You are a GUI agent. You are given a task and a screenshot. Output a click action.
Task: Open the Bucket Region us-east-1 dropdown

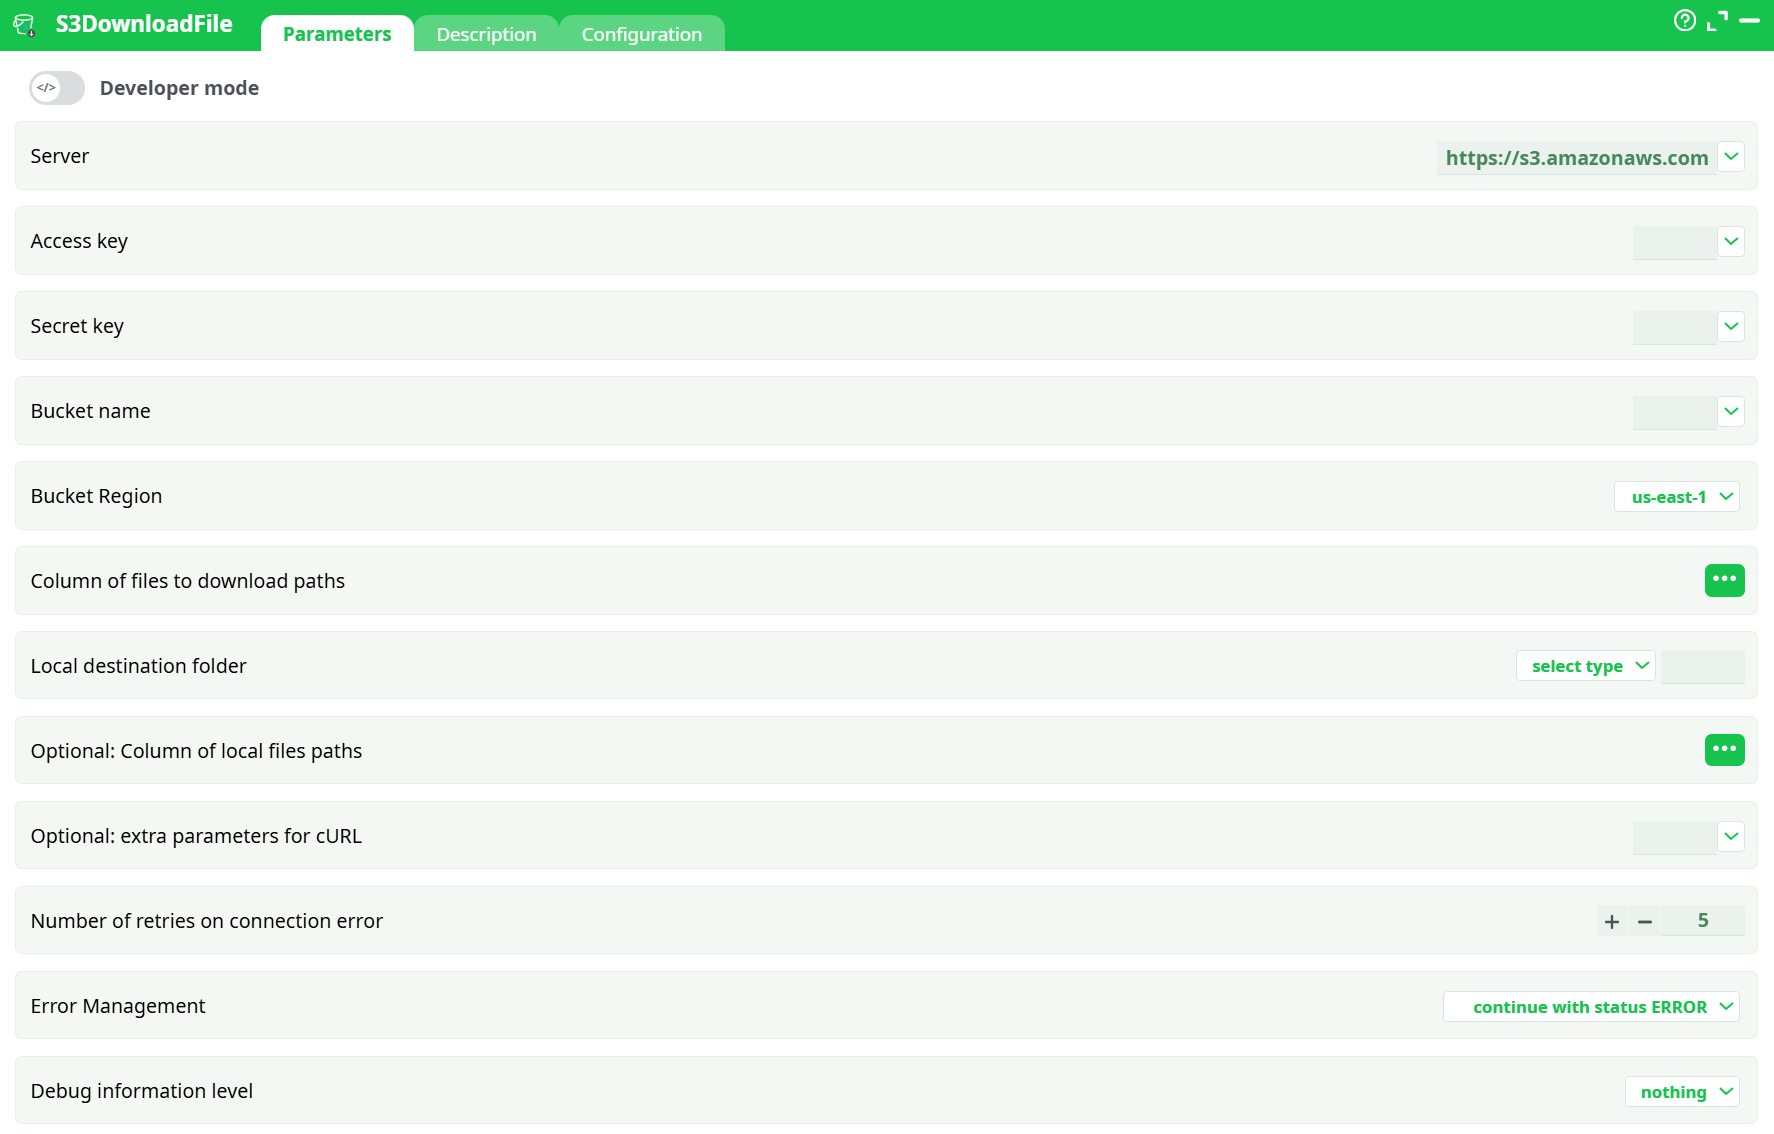click(1677, 496)
